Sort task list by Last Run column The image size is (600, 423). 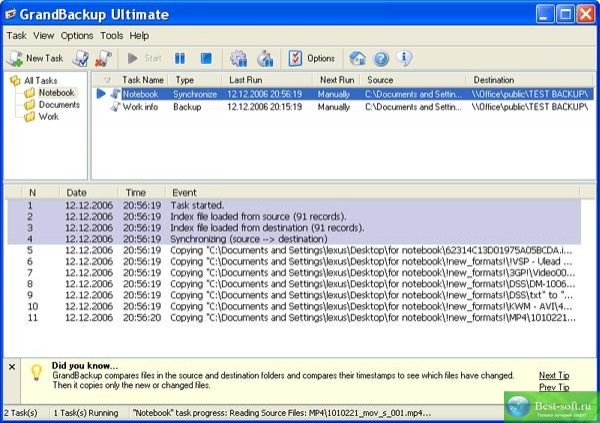[246, 78]
